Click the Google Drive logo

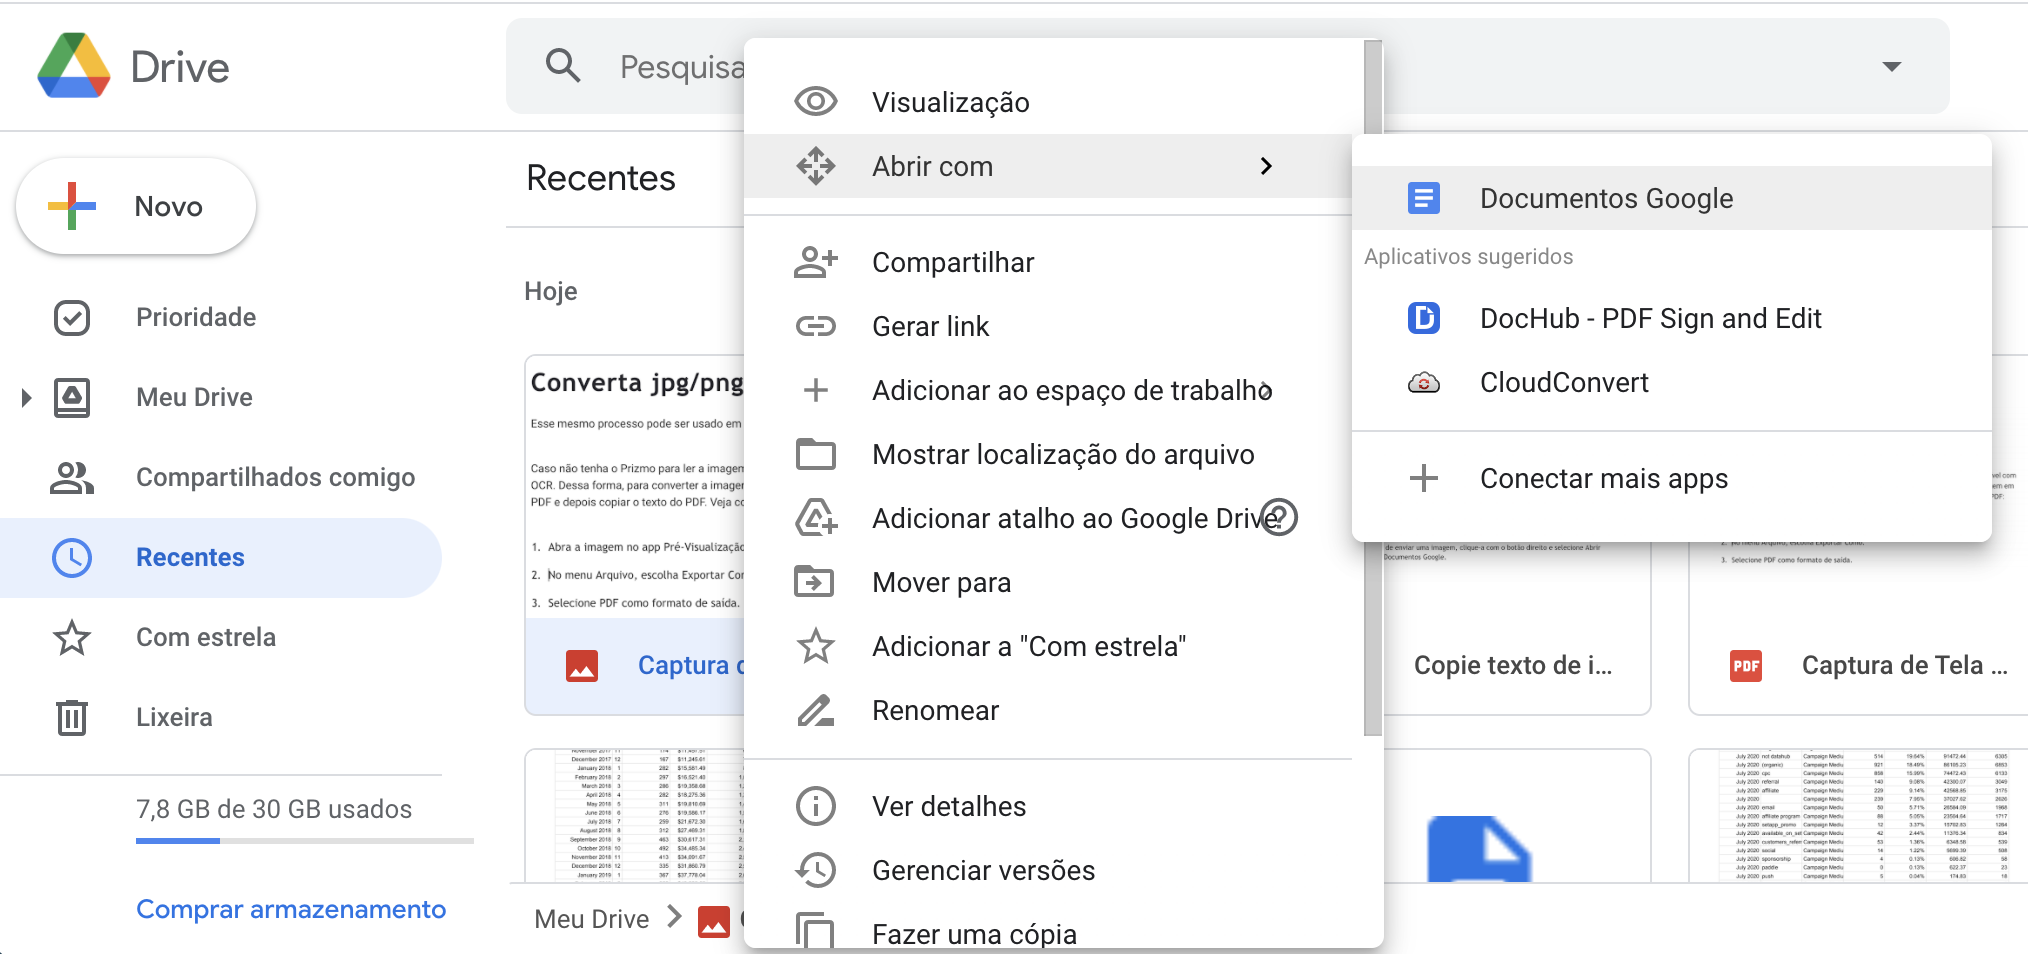(x=74, y=66)
